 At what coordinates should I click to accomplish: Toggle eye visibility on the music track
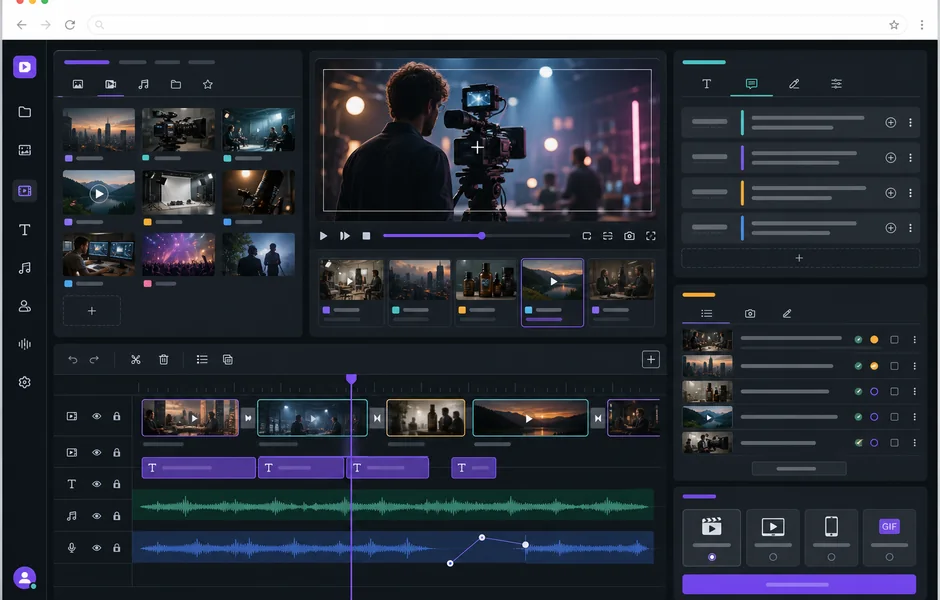pyautogui.click(x=96, y=516)
